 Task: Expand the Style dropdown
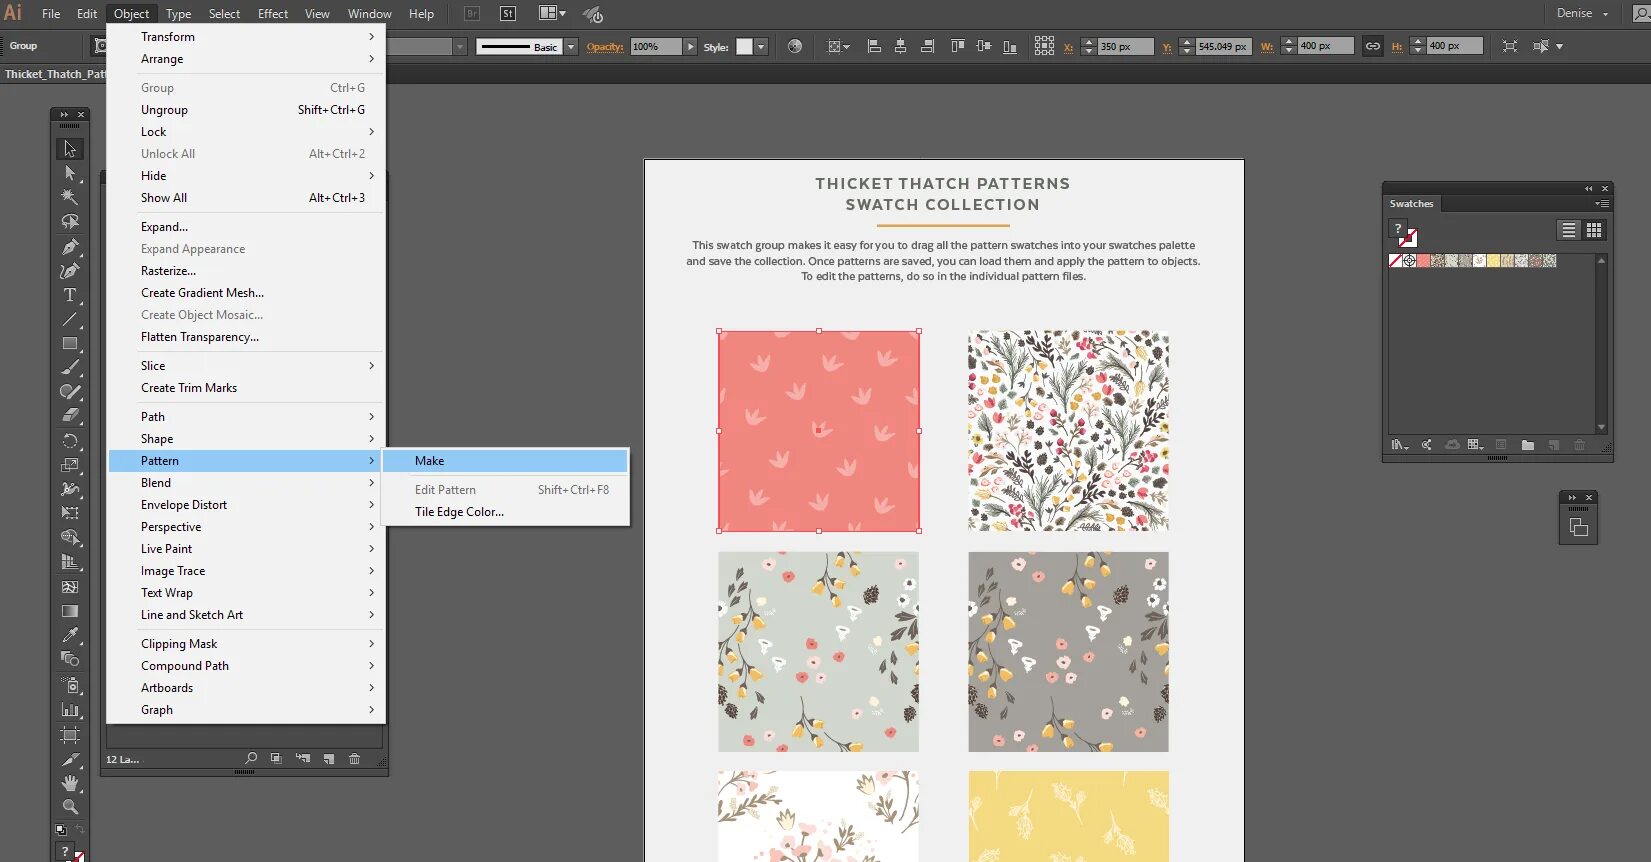coord(761,46)
